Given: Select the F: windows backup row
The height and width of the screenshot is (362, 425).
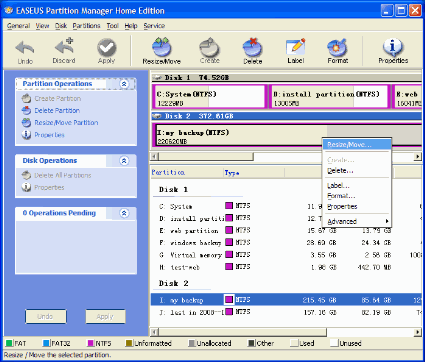Looking at the screenshot, I should (286, 242).
